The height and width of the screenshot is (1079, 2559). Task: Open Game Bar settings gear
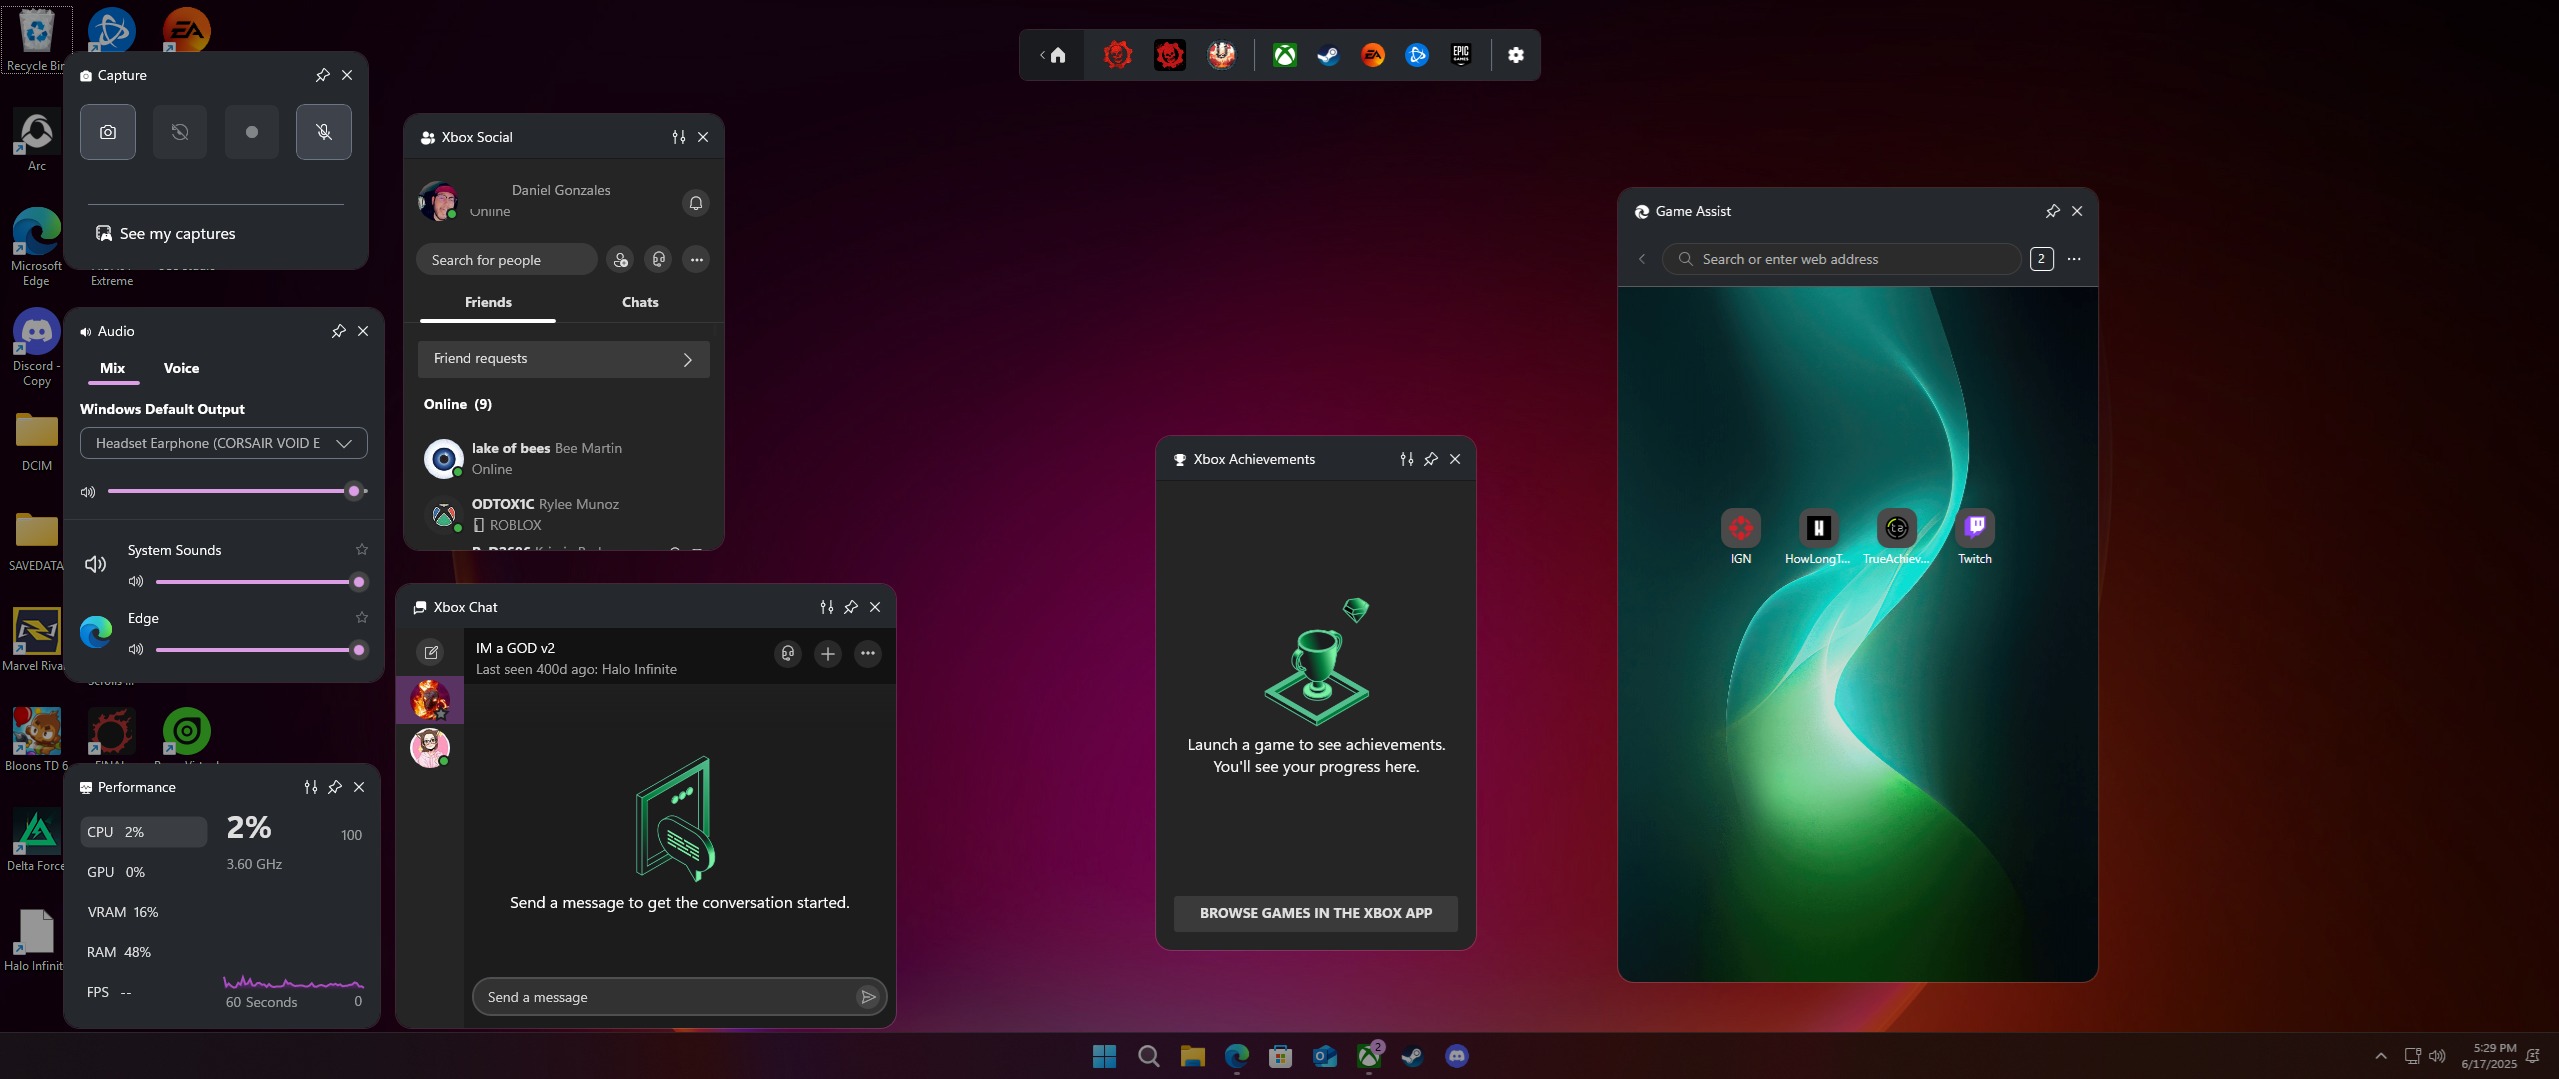(1516, 55)
